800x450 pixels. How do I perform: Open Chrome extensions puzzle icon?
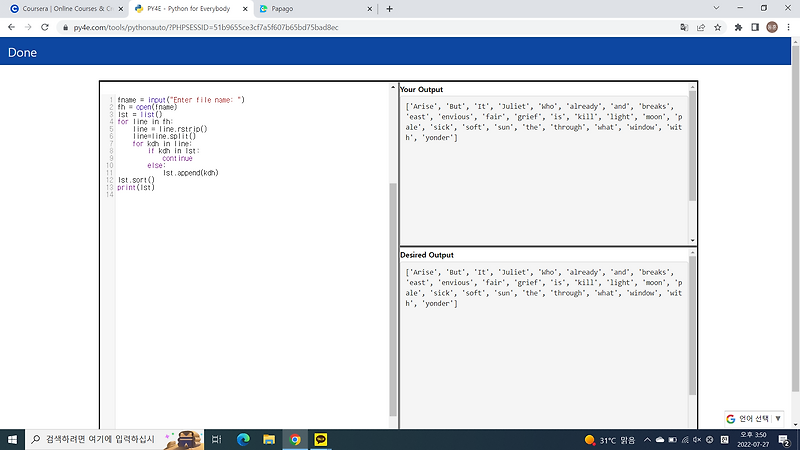click(738, 28)
